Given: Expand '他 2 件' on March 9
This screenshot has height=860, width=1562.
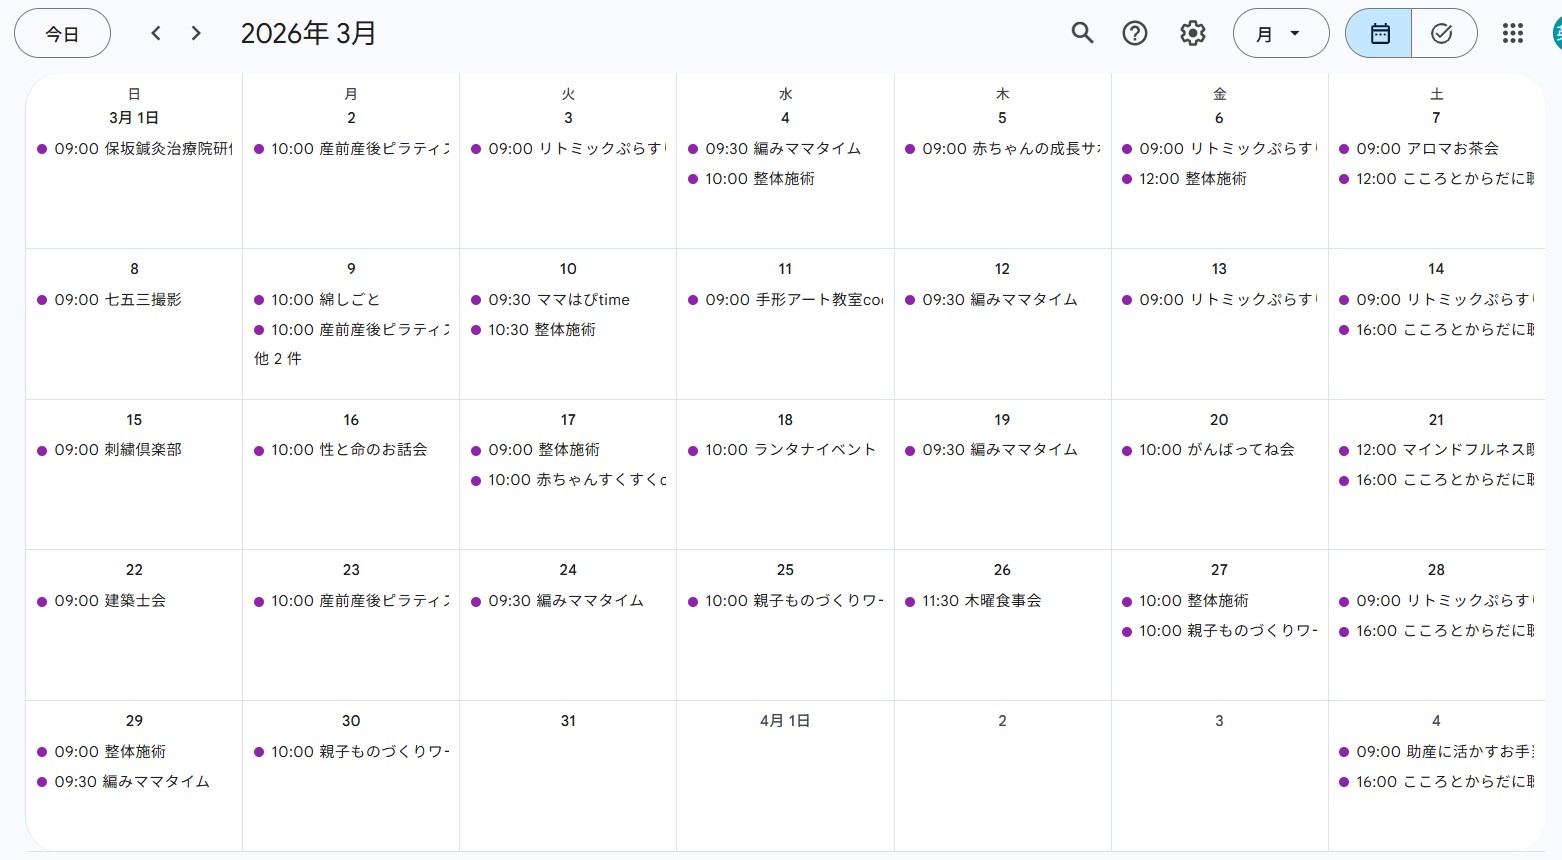Looking at the screenshot, I should [278, 359].
